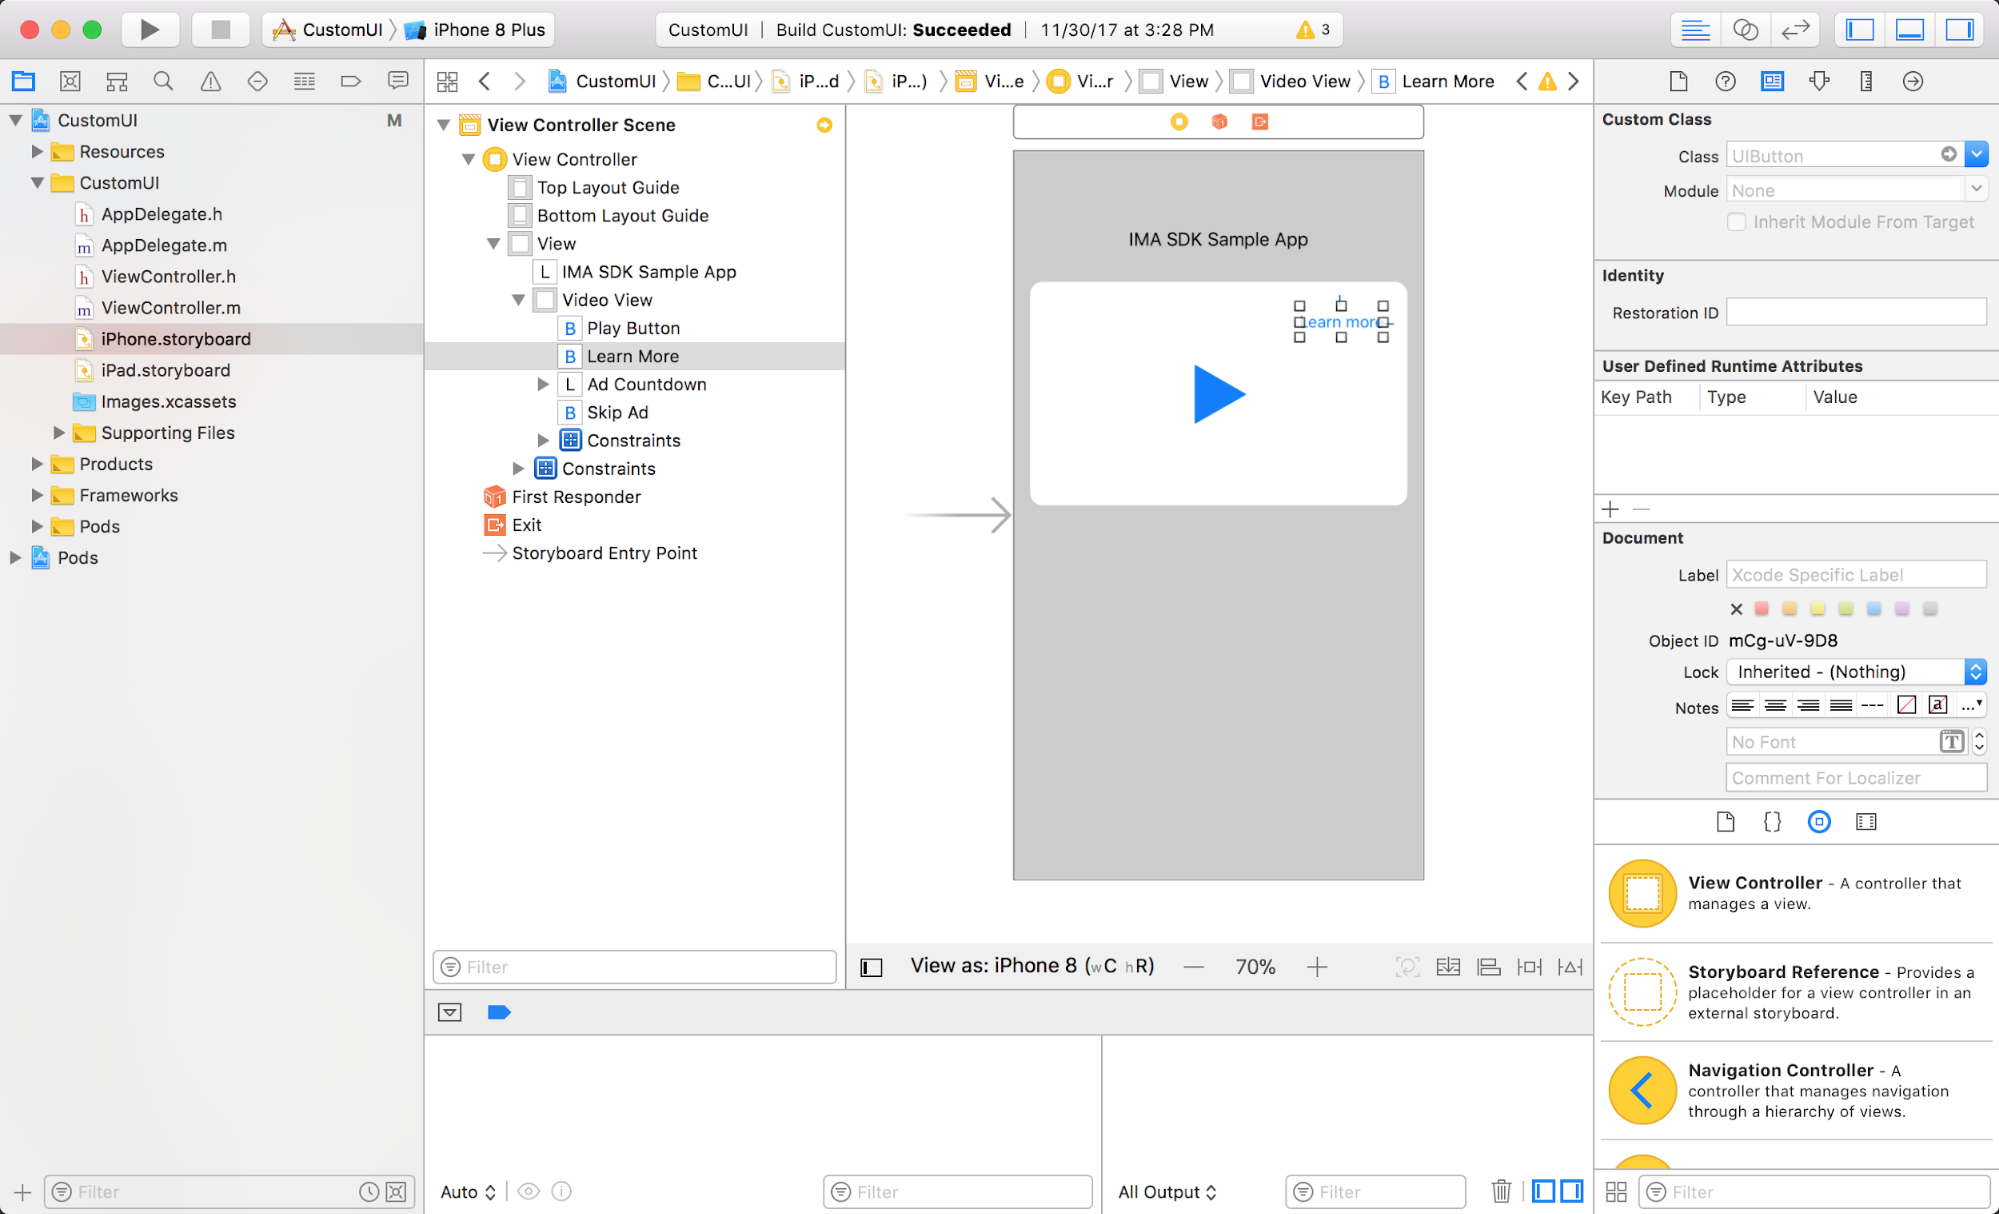1999x1214 pixels.
Task: Zoom in the canvas with plus button
Action: point(1317,967)
